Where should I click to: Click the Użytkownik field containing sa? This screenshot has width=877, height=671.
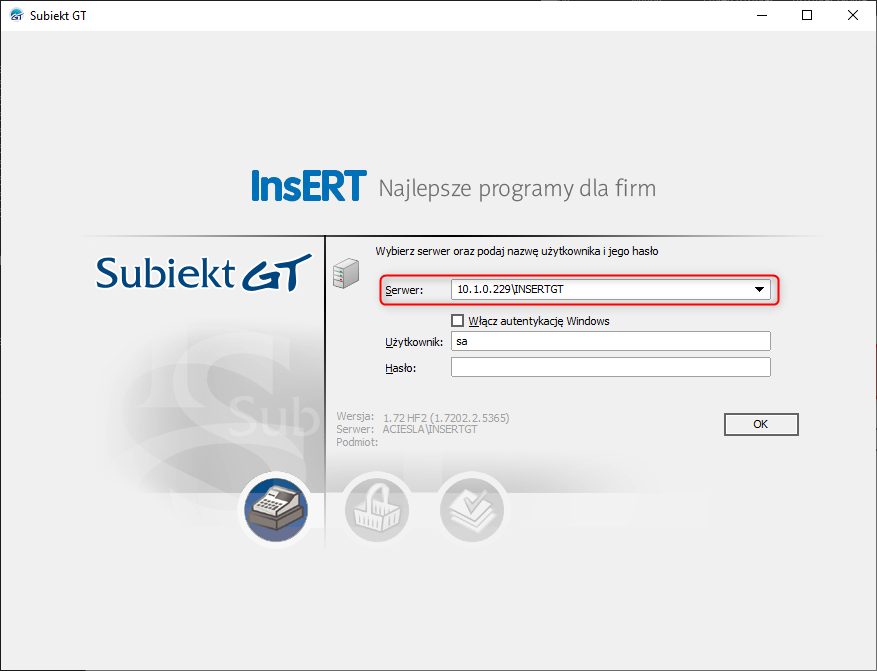[611, 341]
